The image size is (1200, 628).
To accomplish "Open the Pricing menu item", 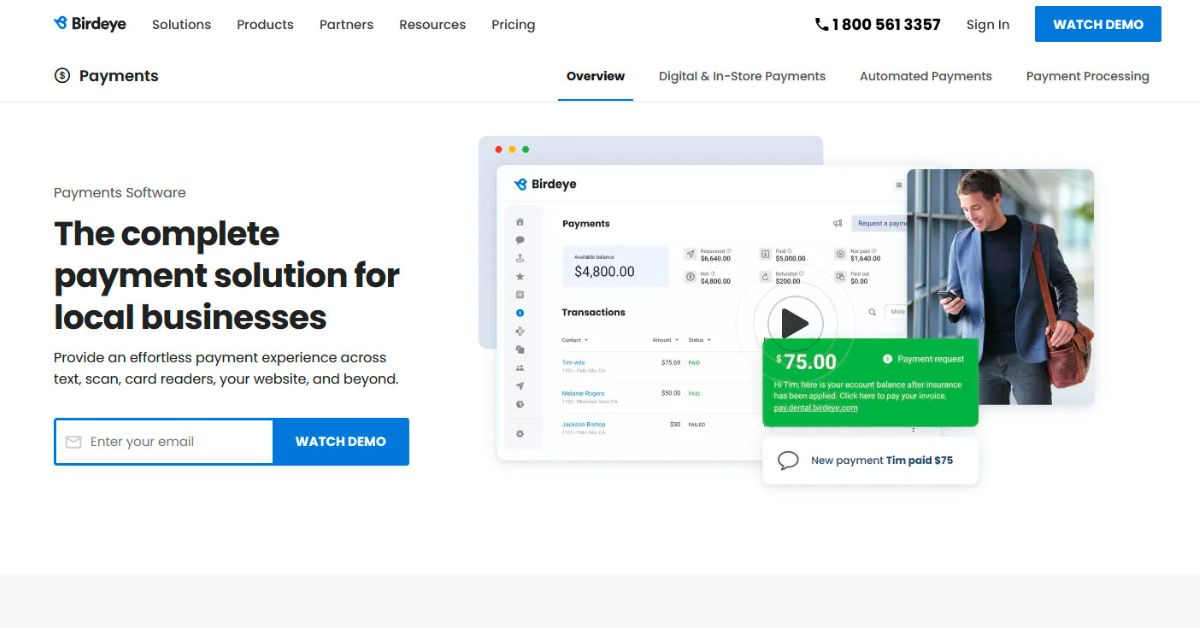I will click(512, 24).
